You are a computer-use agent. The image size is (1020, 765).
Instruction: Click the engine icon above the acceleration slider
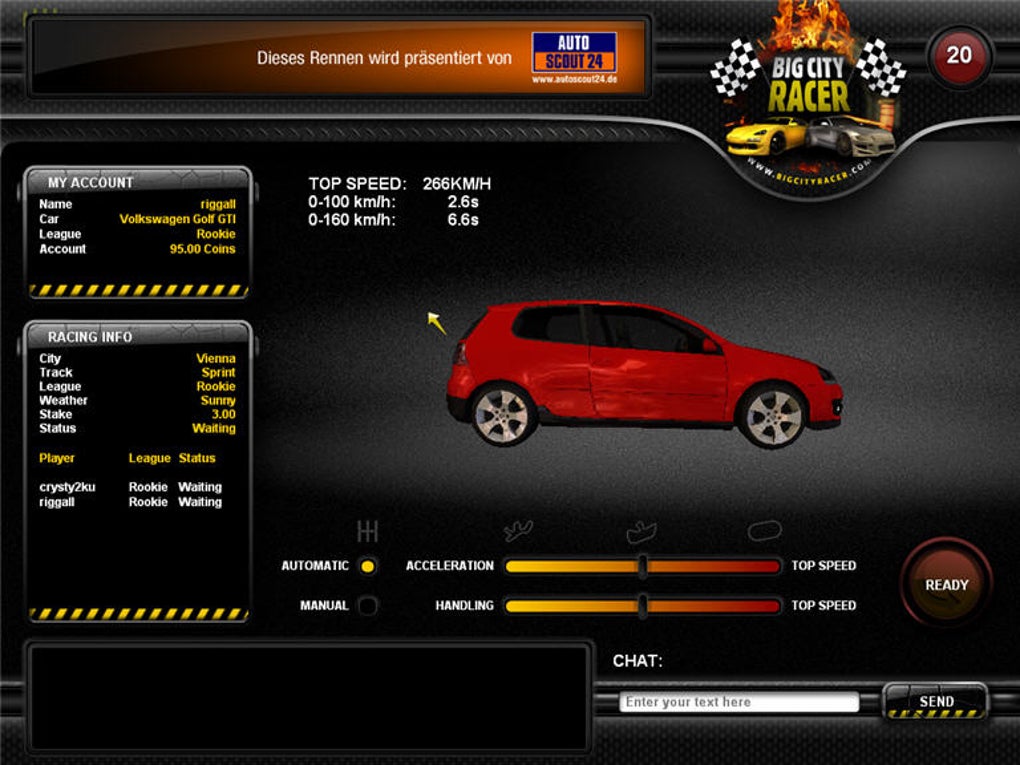tap(518, 531)
